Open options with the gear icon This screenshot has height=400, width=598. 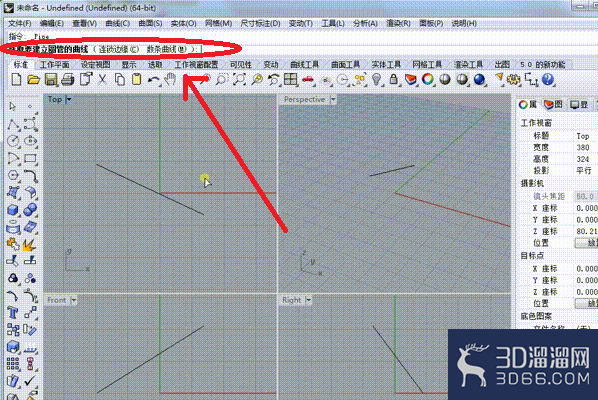[514, 79]
